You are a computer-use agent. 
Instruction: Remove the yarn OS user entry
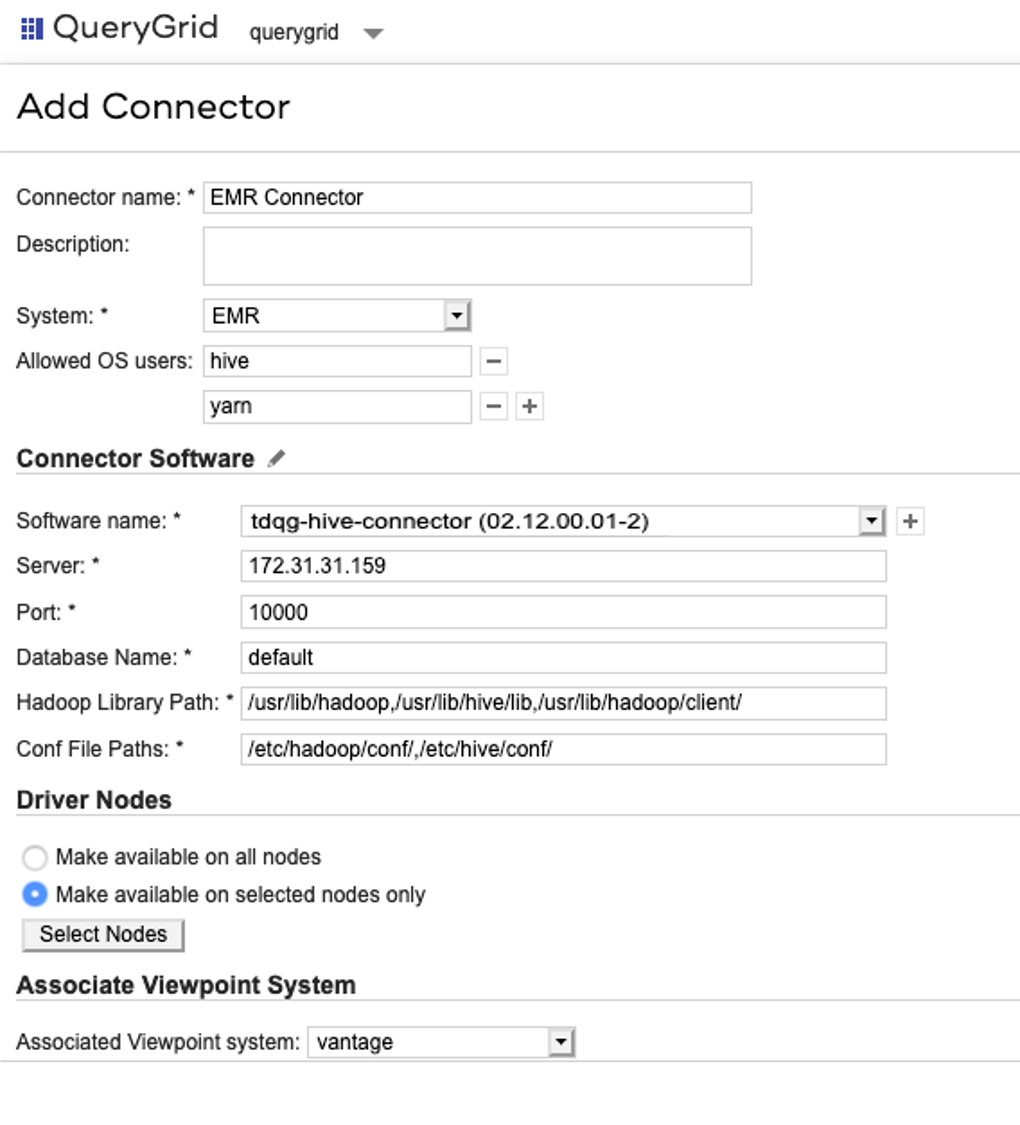coord(494,406)
